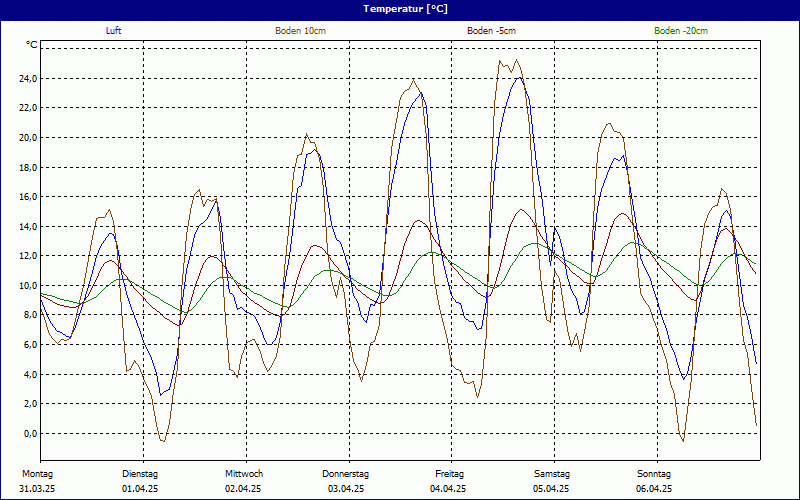This screenshot has height=500, width=800.
Task: Click the 'Montag' day label
Action: [37, 474]
